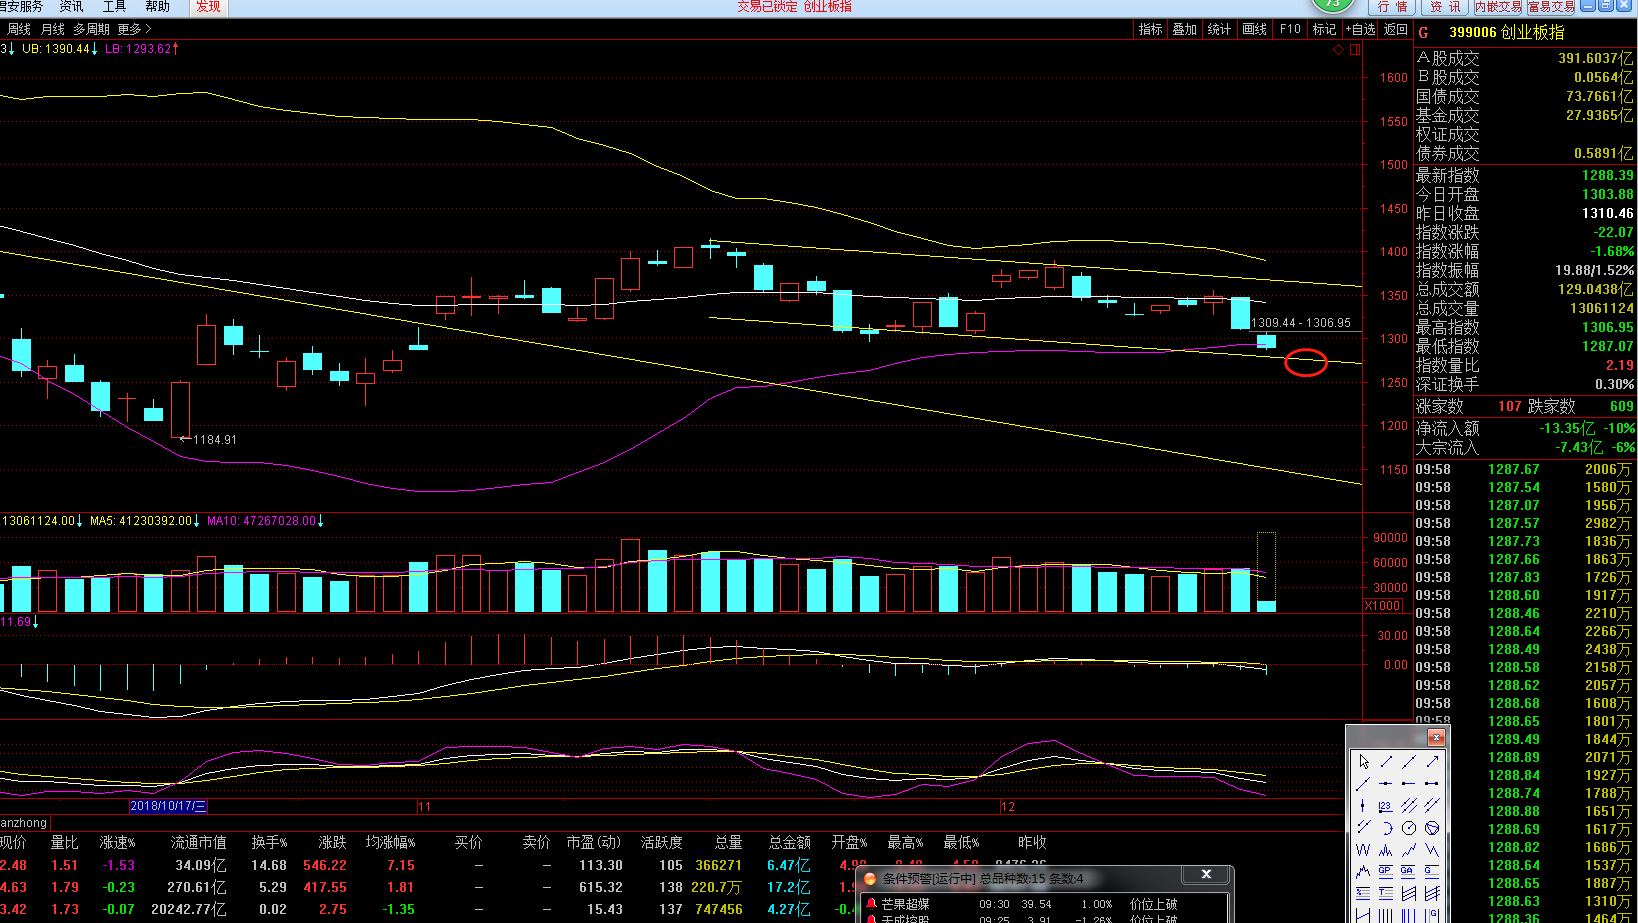This screenshot has width=1638, height=923.
Task: Add to watchlist with +自选
Action: coord(1361,29)
